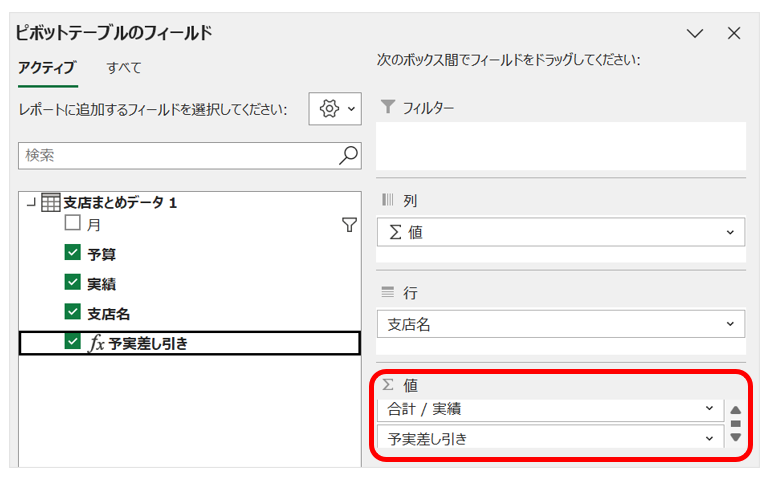
Task: Select the アクティブ tab
Action: click(x=47, y=68)
